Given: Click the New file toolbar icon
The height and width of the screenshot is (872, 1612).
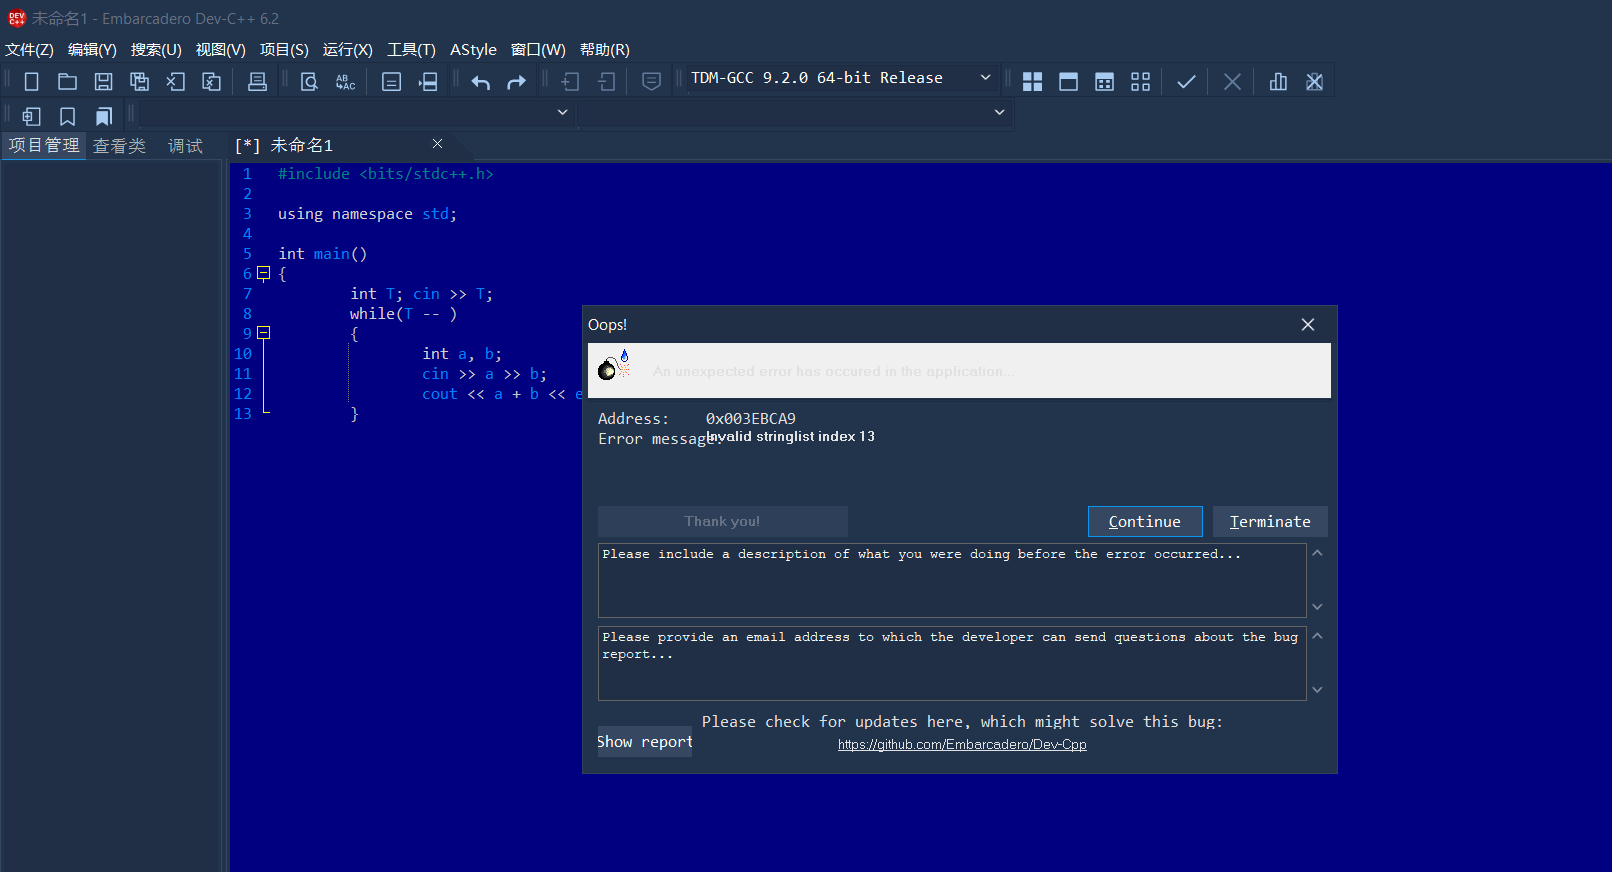Looking at the screenshot, I should click(x=31, y=82).
